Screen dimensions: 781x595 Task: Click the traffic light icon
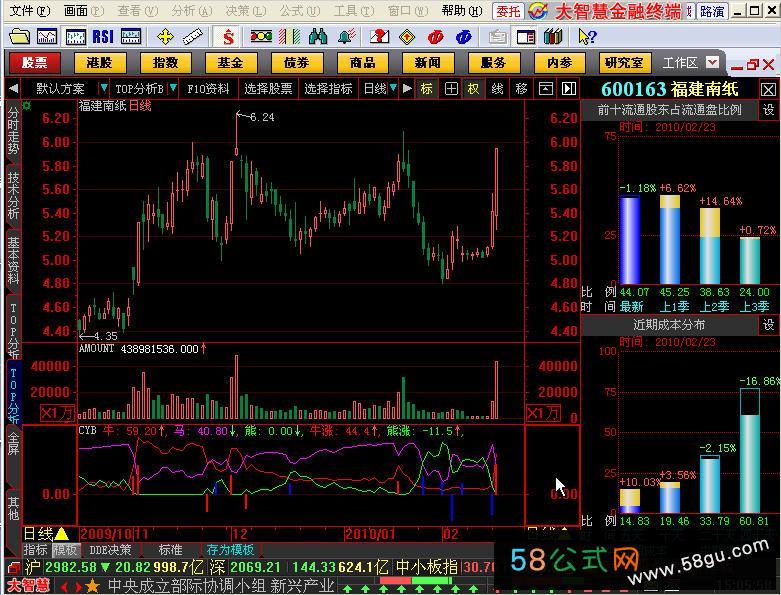pos(261,36)
